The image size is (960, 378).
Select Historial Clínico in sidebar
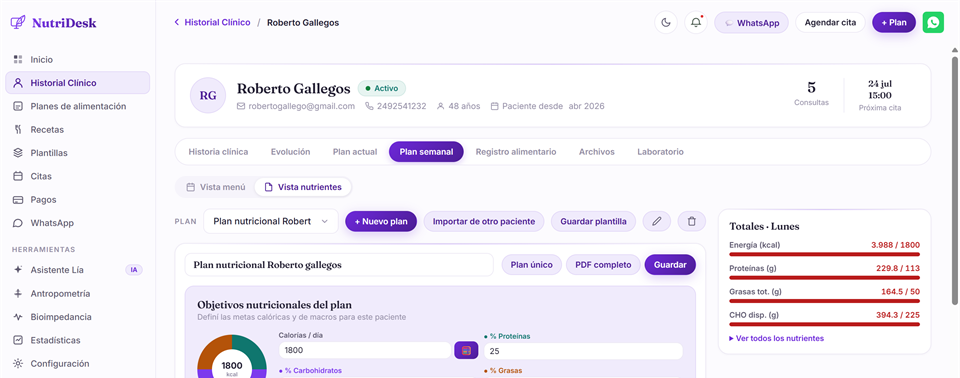coord(77,83)
